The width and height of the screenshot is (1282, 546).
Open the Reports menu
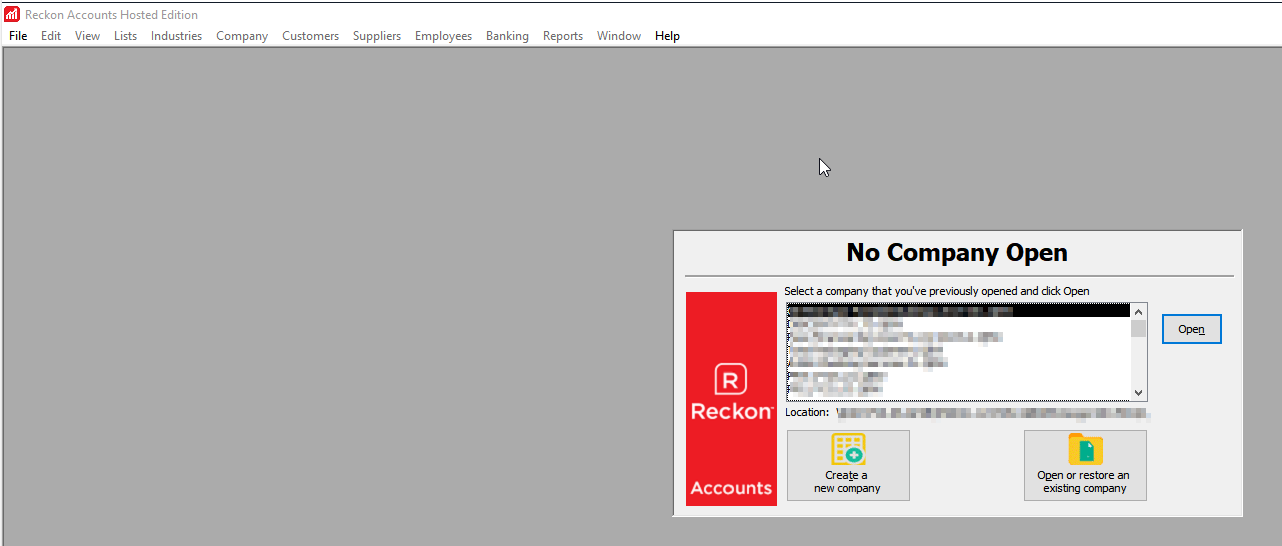[563, 36]
